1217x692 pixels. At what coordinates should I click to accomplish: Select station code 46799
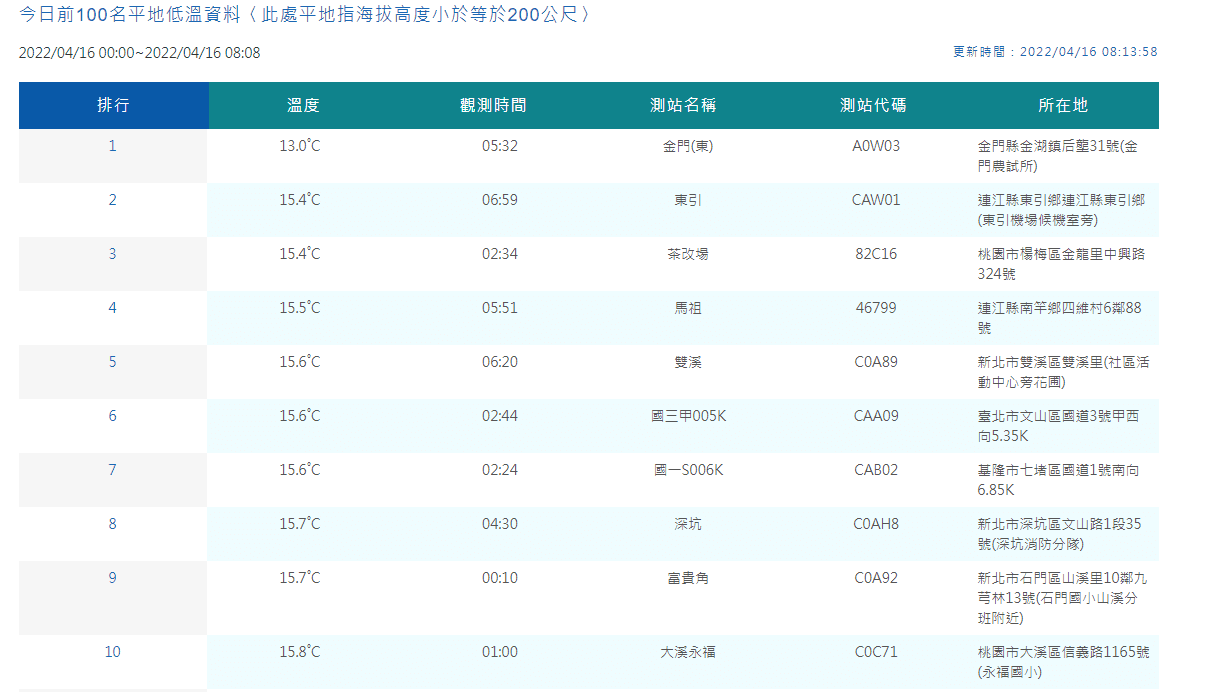[876, 307]
